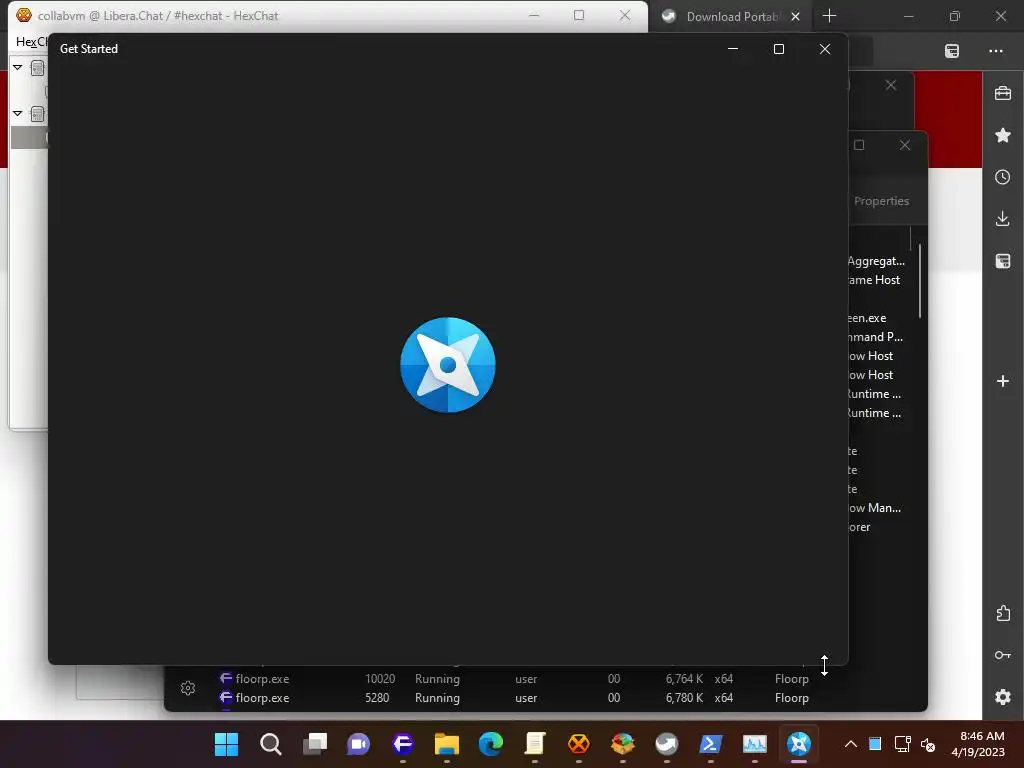The image size is (1024, 768).
Task: Switch to Floorp browser on the taskbar
Action: [402, 744]
